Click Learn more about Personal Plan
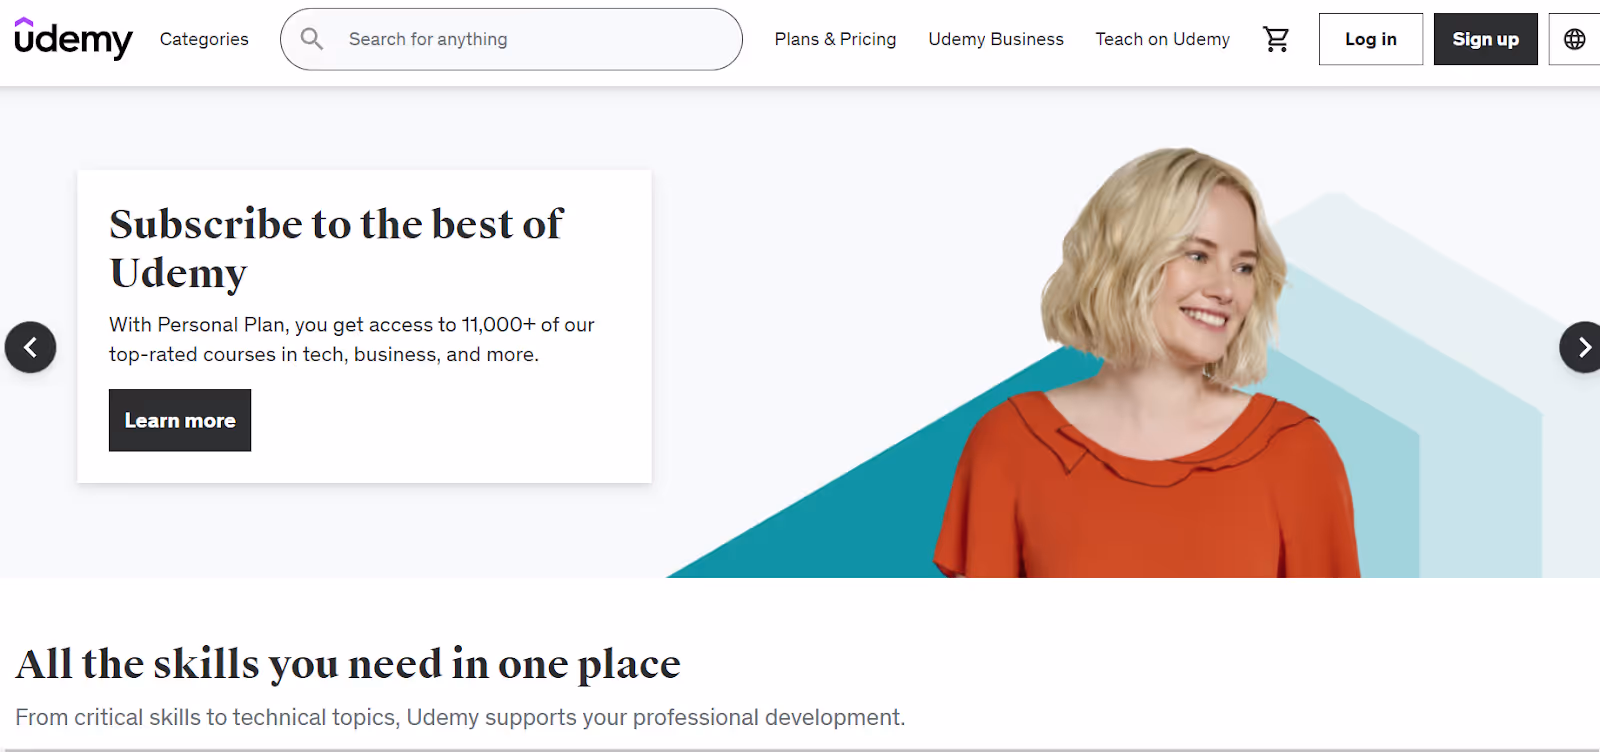 pyautogui.click(x=180, y=420)
